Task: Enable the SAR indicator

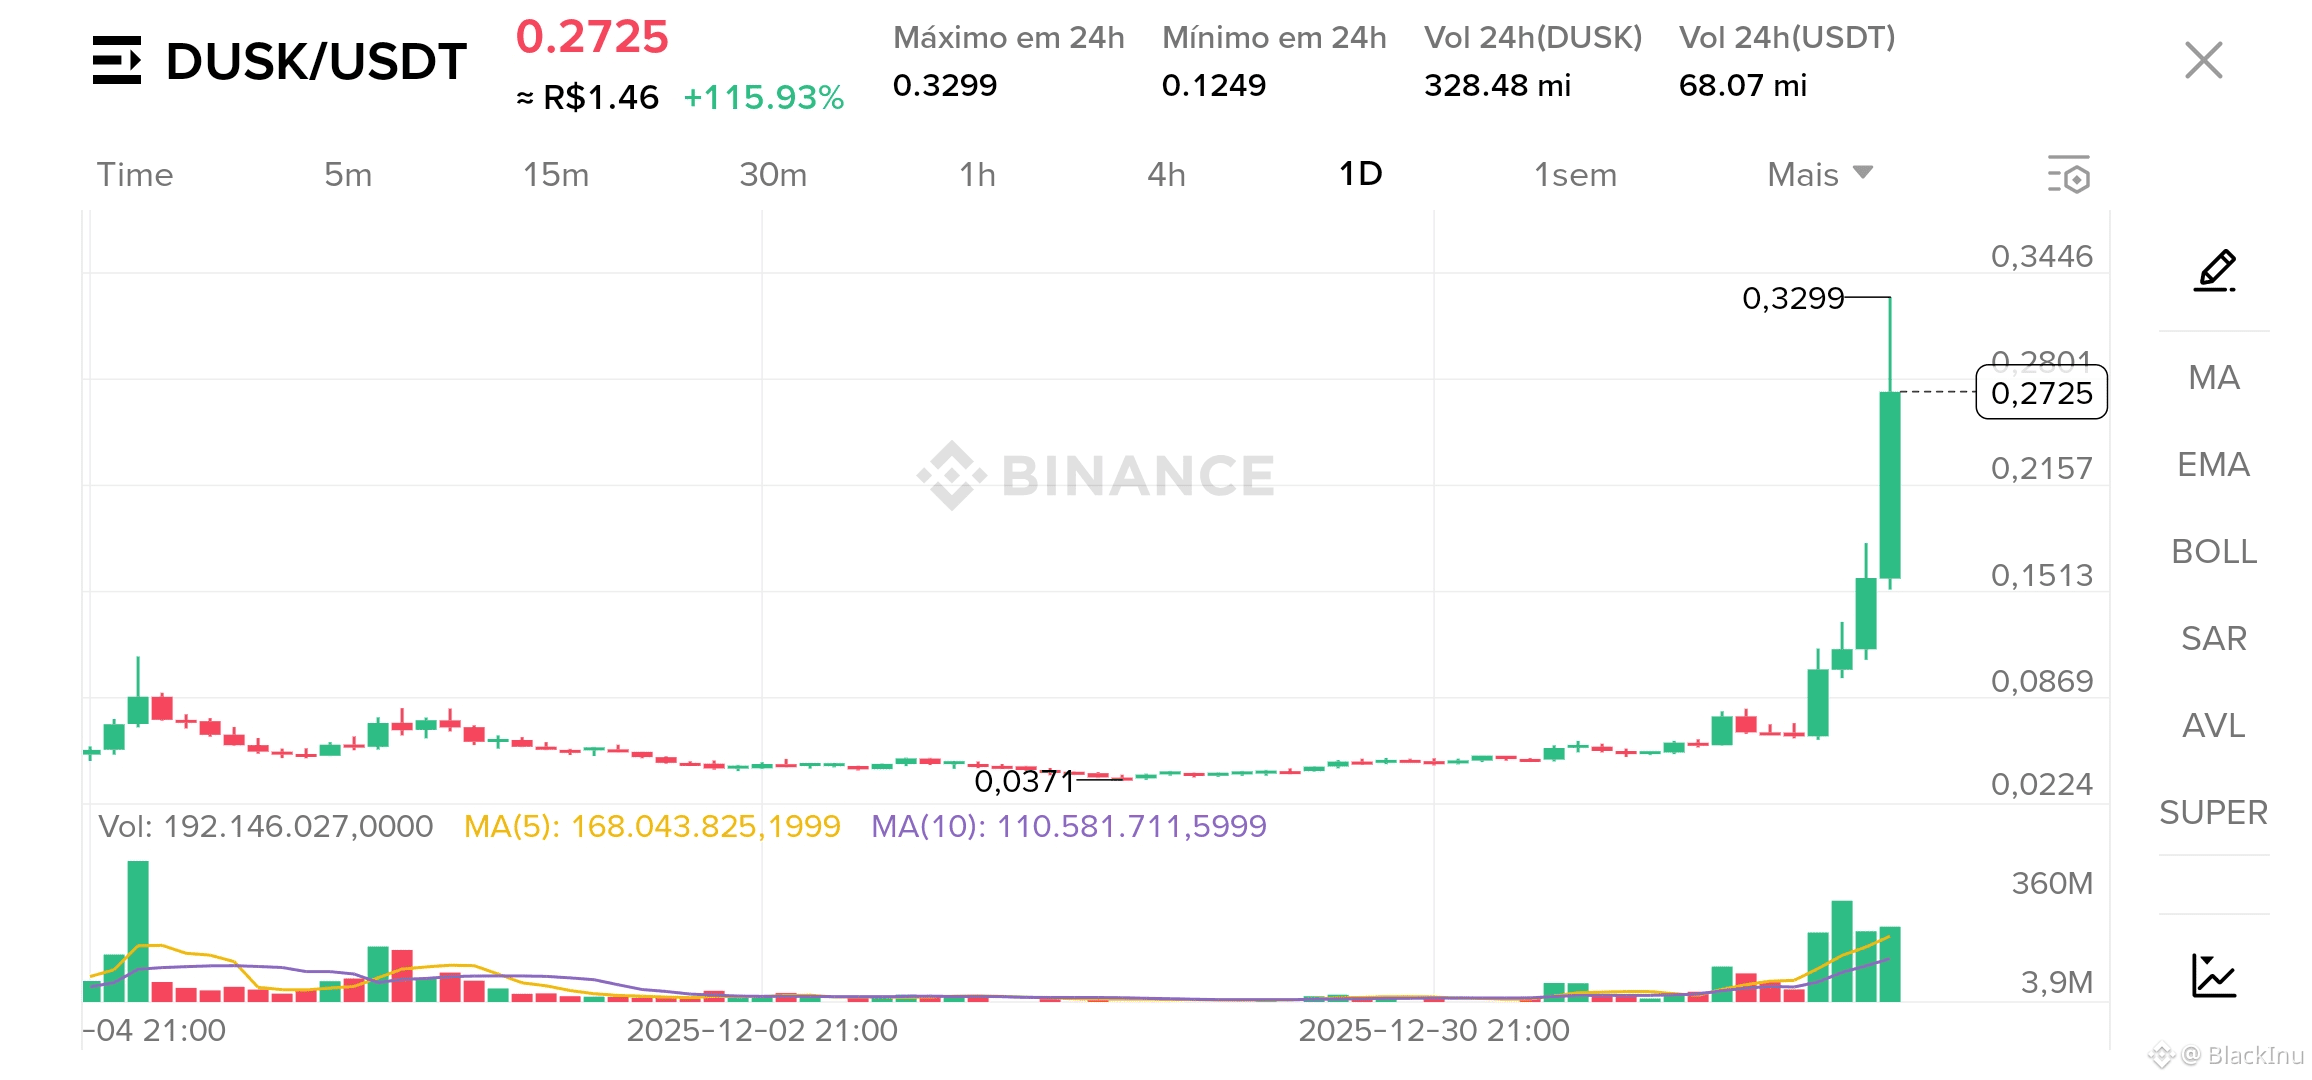Action: 2213,638
